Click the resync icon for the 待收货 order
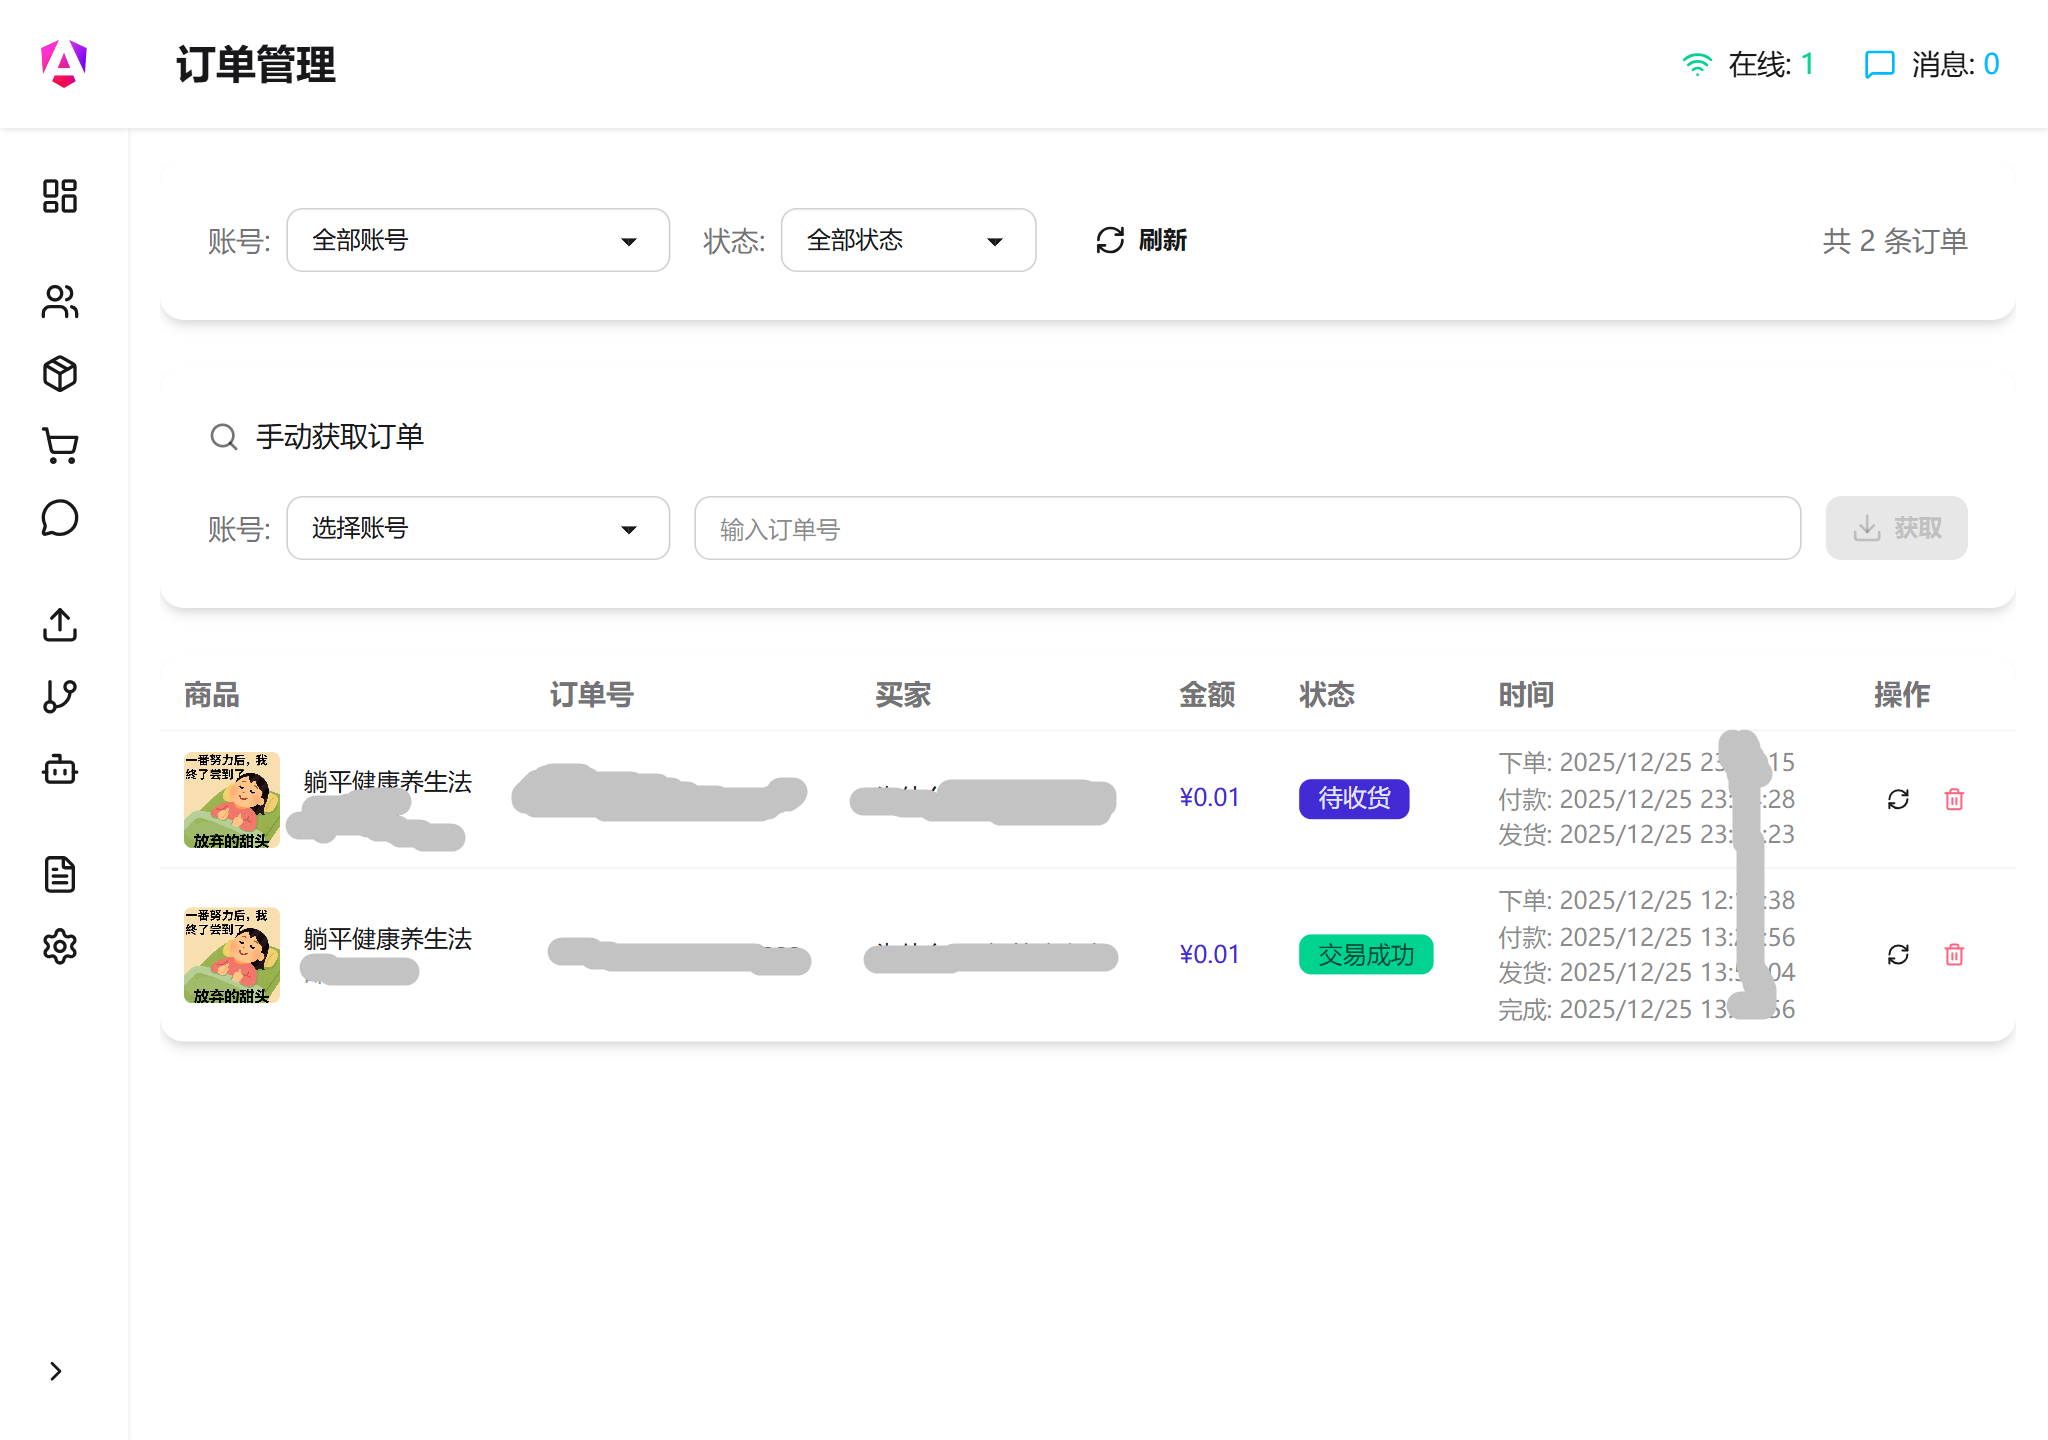 [1899, 799]
